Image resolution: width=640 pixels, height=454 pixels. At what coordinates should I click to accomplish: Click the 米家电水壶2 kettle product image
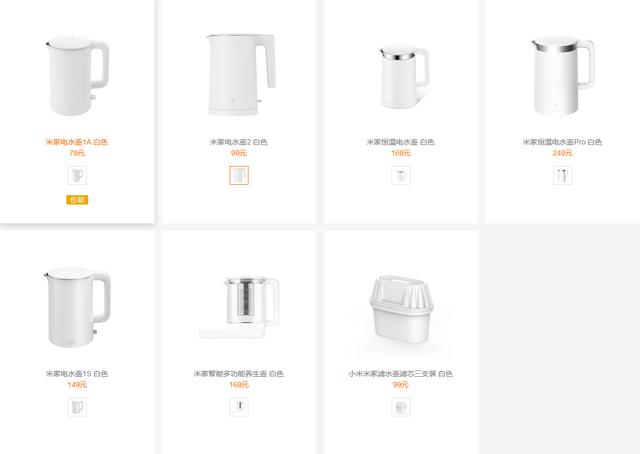click(x=241, y=74)
